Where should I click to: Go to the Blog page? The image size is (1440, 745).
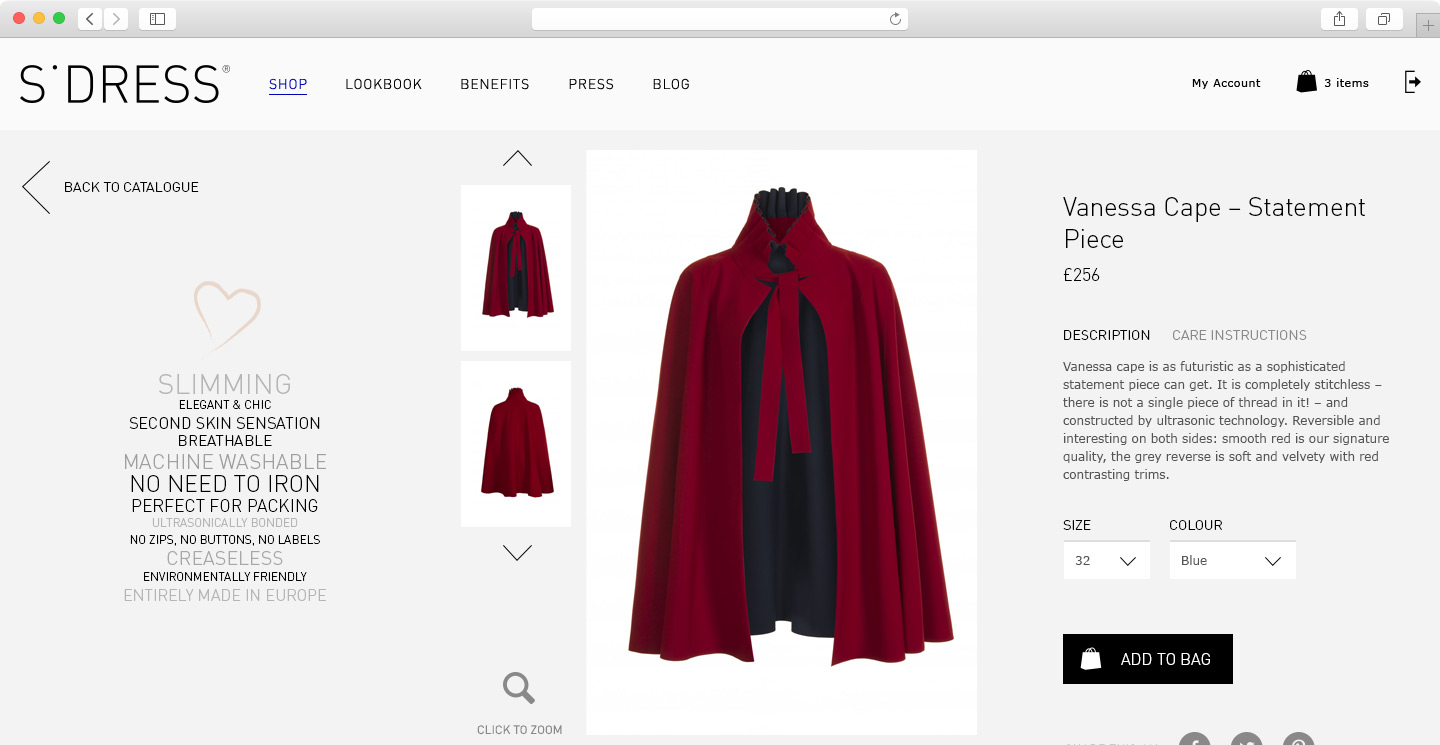[671, 84]
